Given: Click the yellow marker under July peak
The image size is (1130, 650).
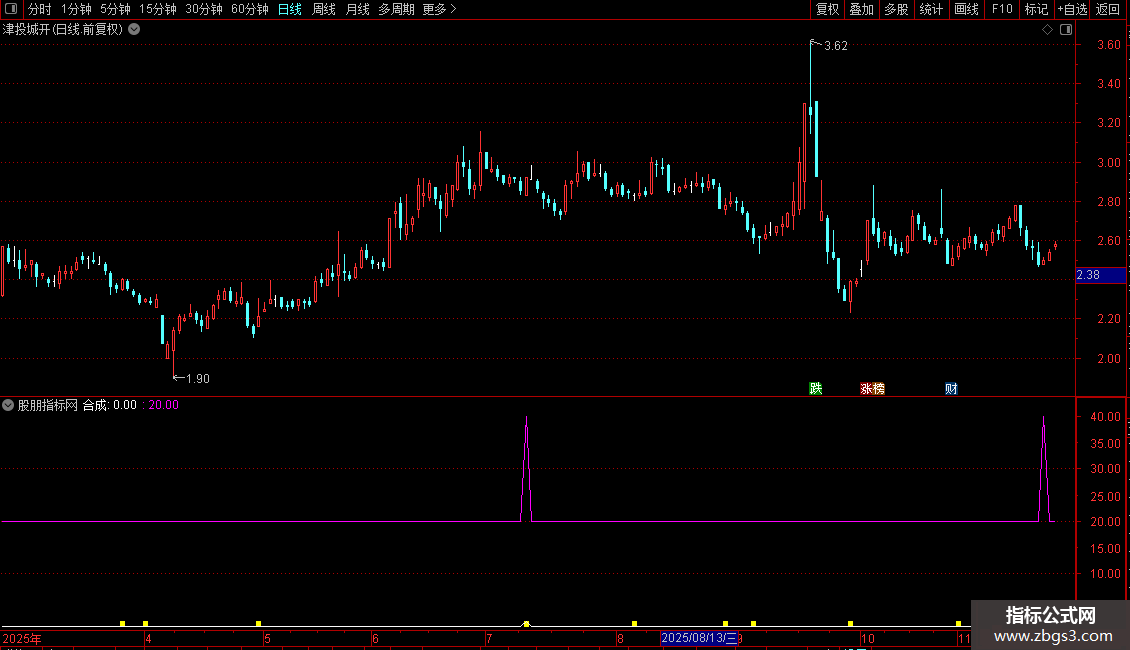Looking at the screenshot, I should pyautogui.click(x=526, y=623).
